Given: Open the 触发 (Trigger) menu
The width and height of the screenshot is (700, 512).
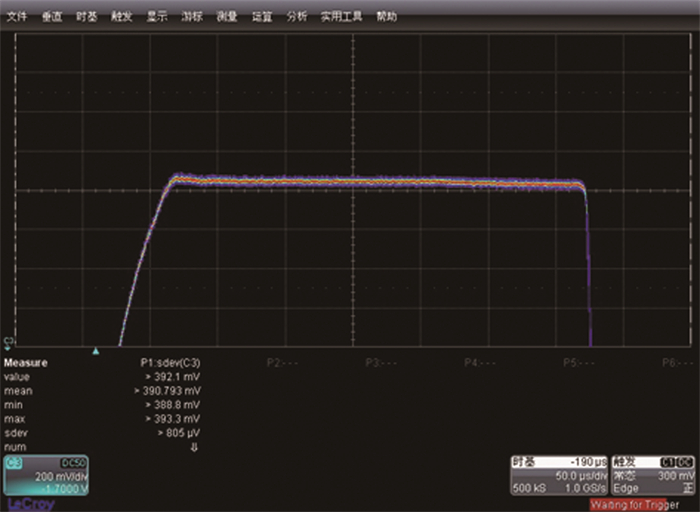Looking at the screenshot, I should click(x=121, y=17).
